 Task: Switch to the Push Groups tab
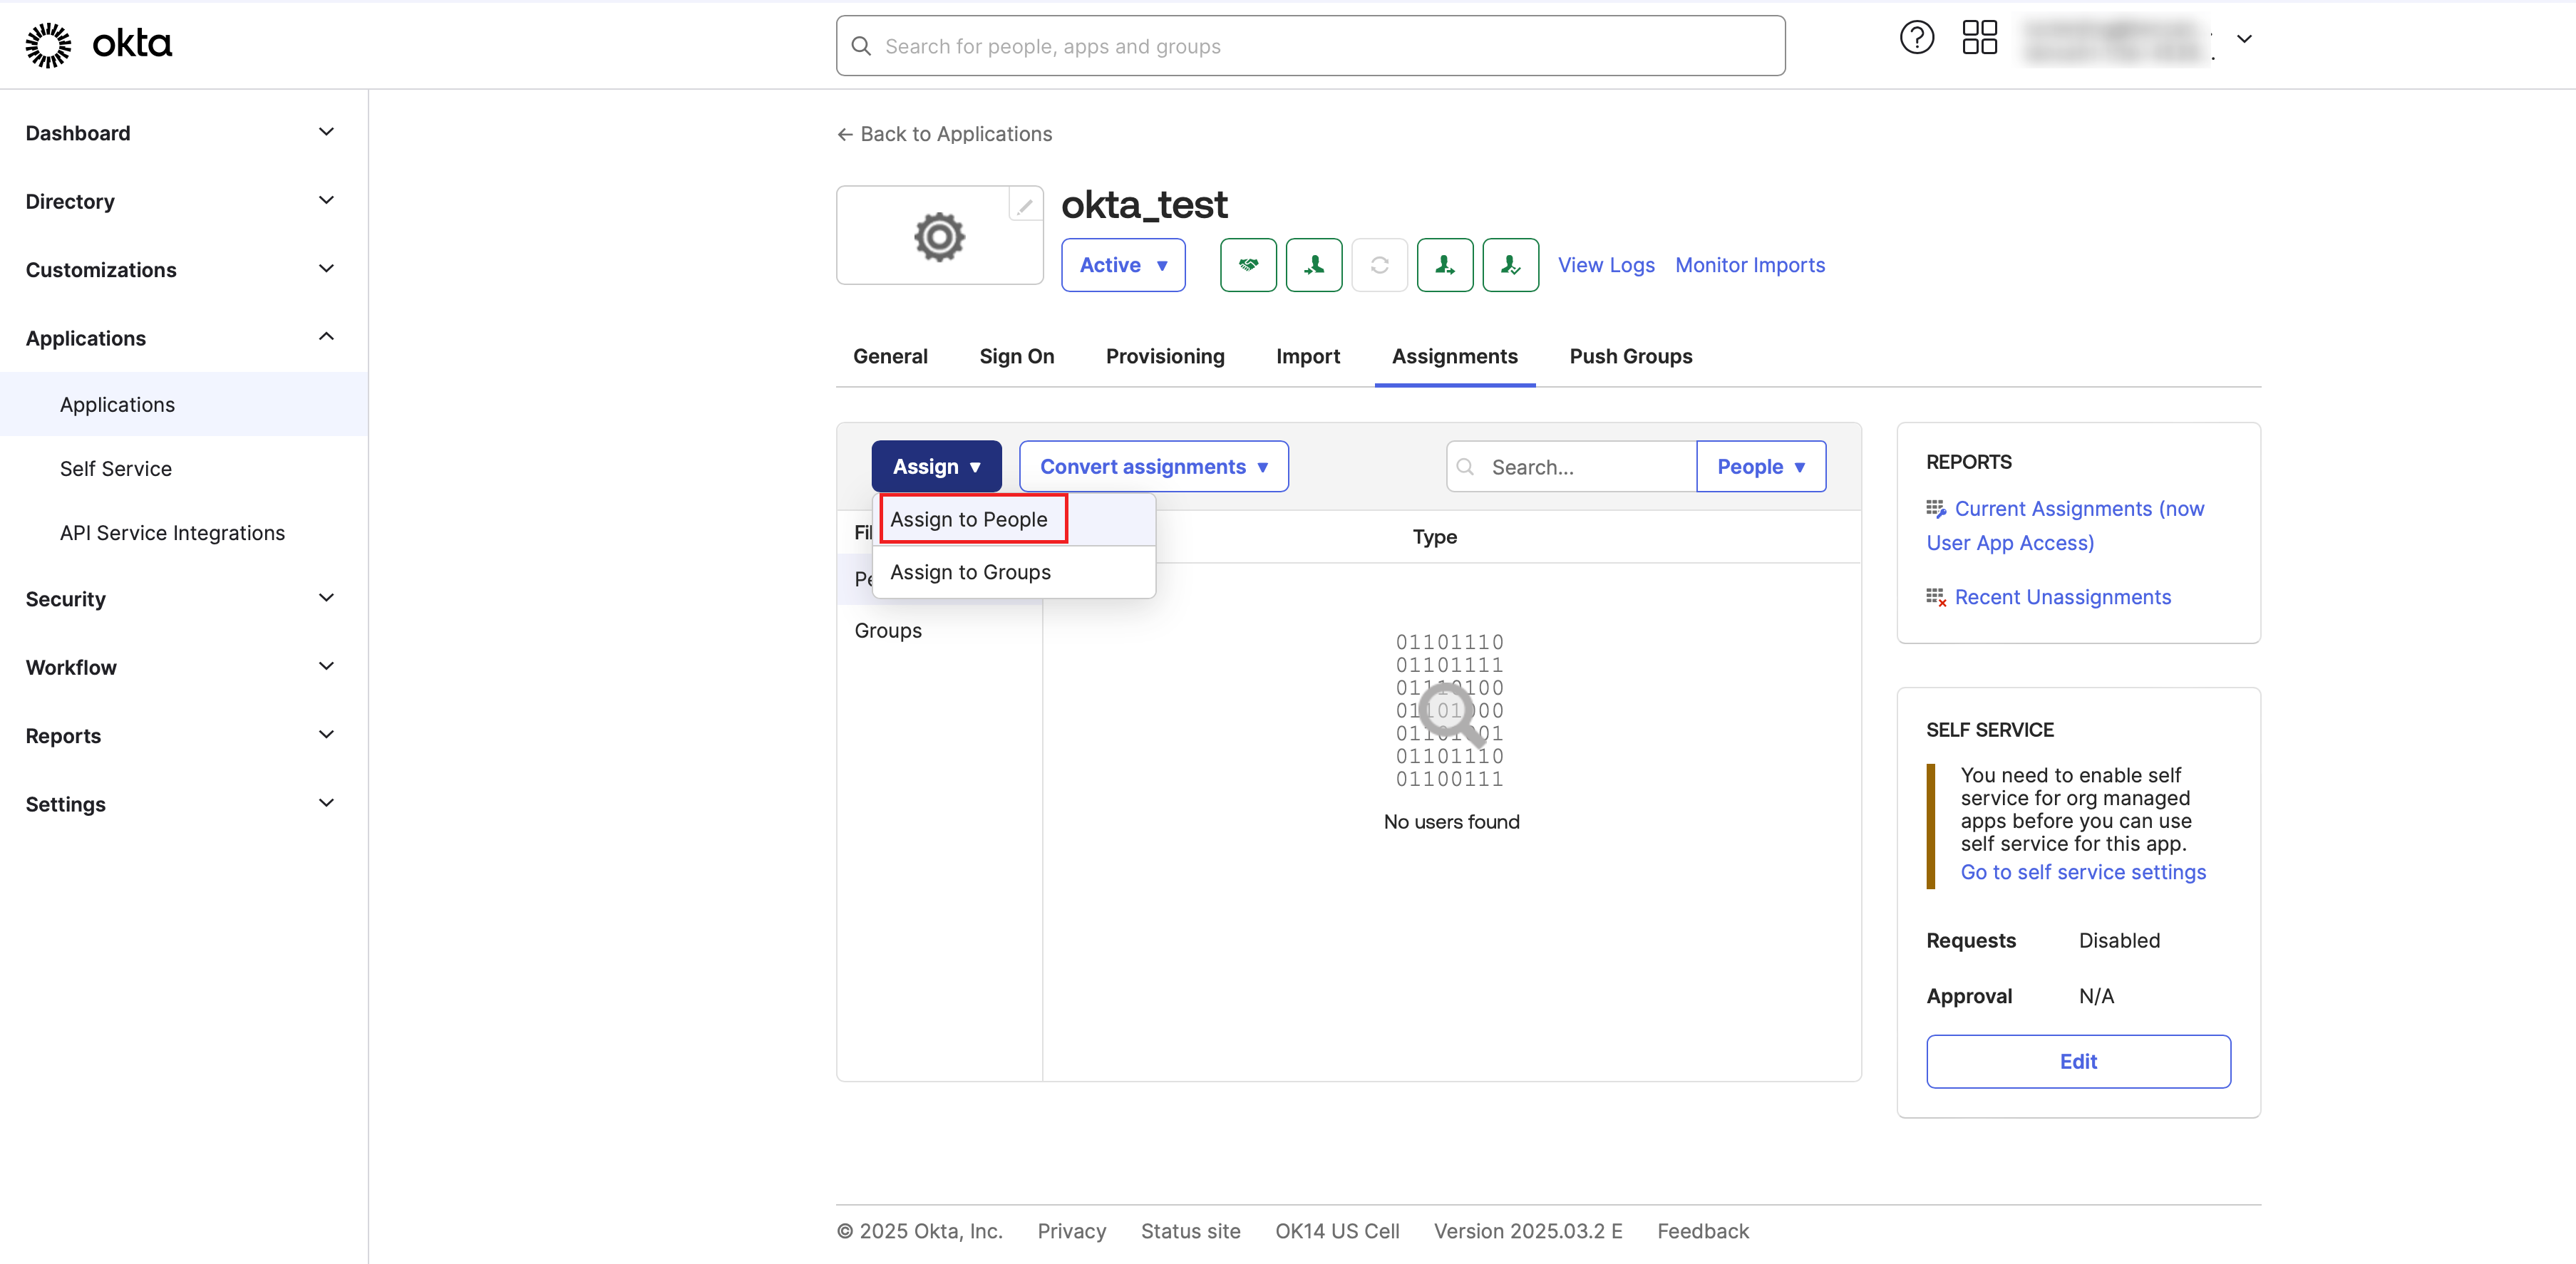1630,356
